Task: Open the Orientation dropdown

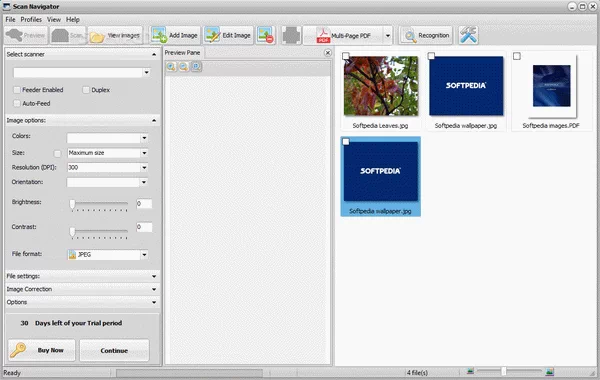Action: point(144,182)
